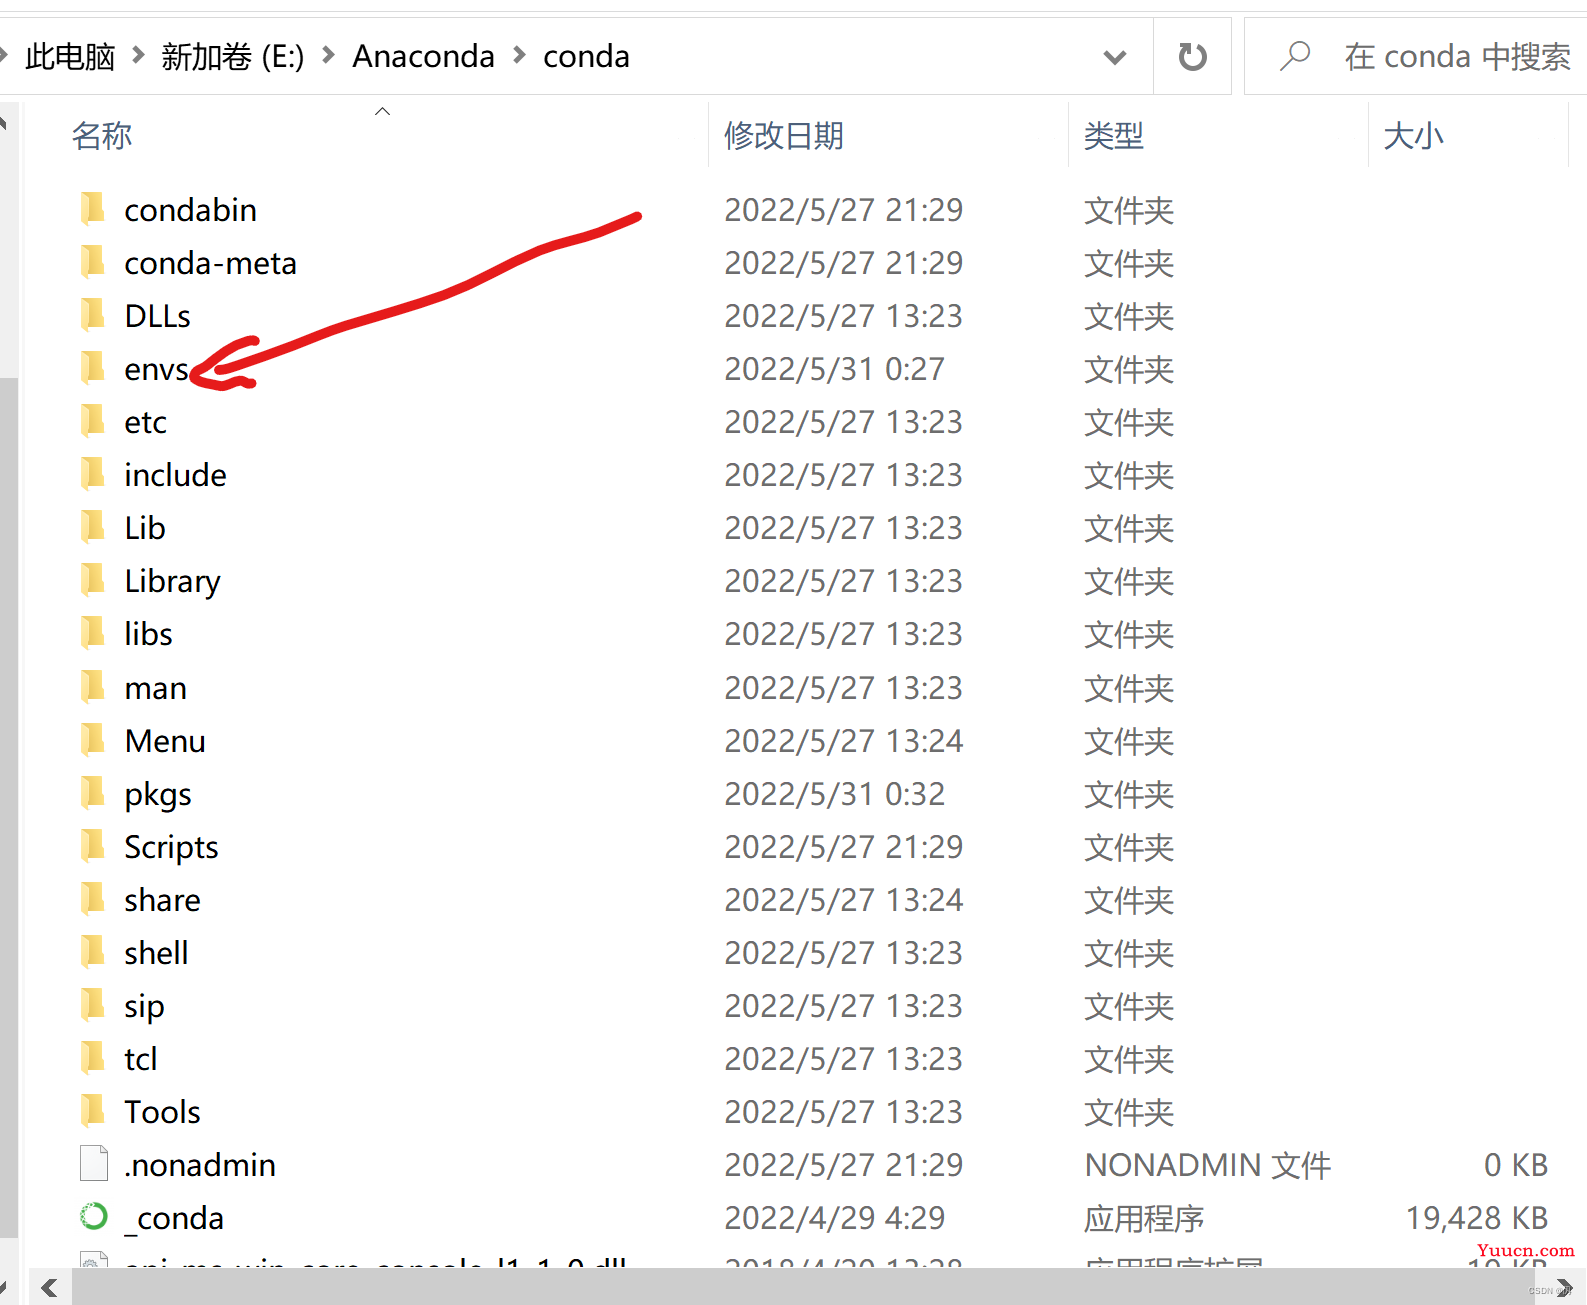
Task: Select the share folder icon
Action: (92, 899)
